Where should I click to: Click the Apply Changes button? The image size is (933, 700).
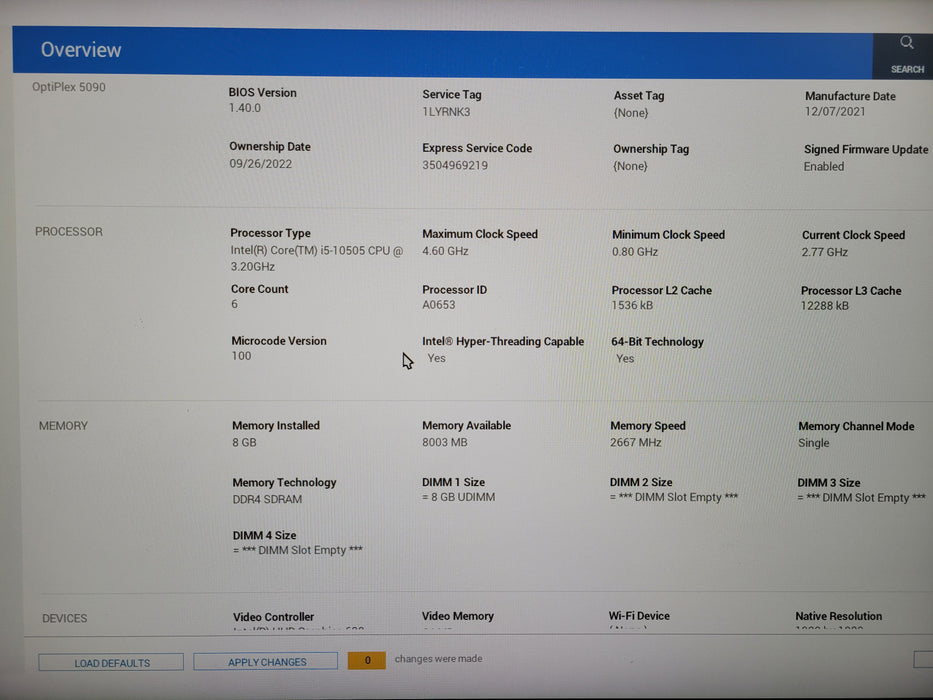pyautogui.click(x=266, y=661)
